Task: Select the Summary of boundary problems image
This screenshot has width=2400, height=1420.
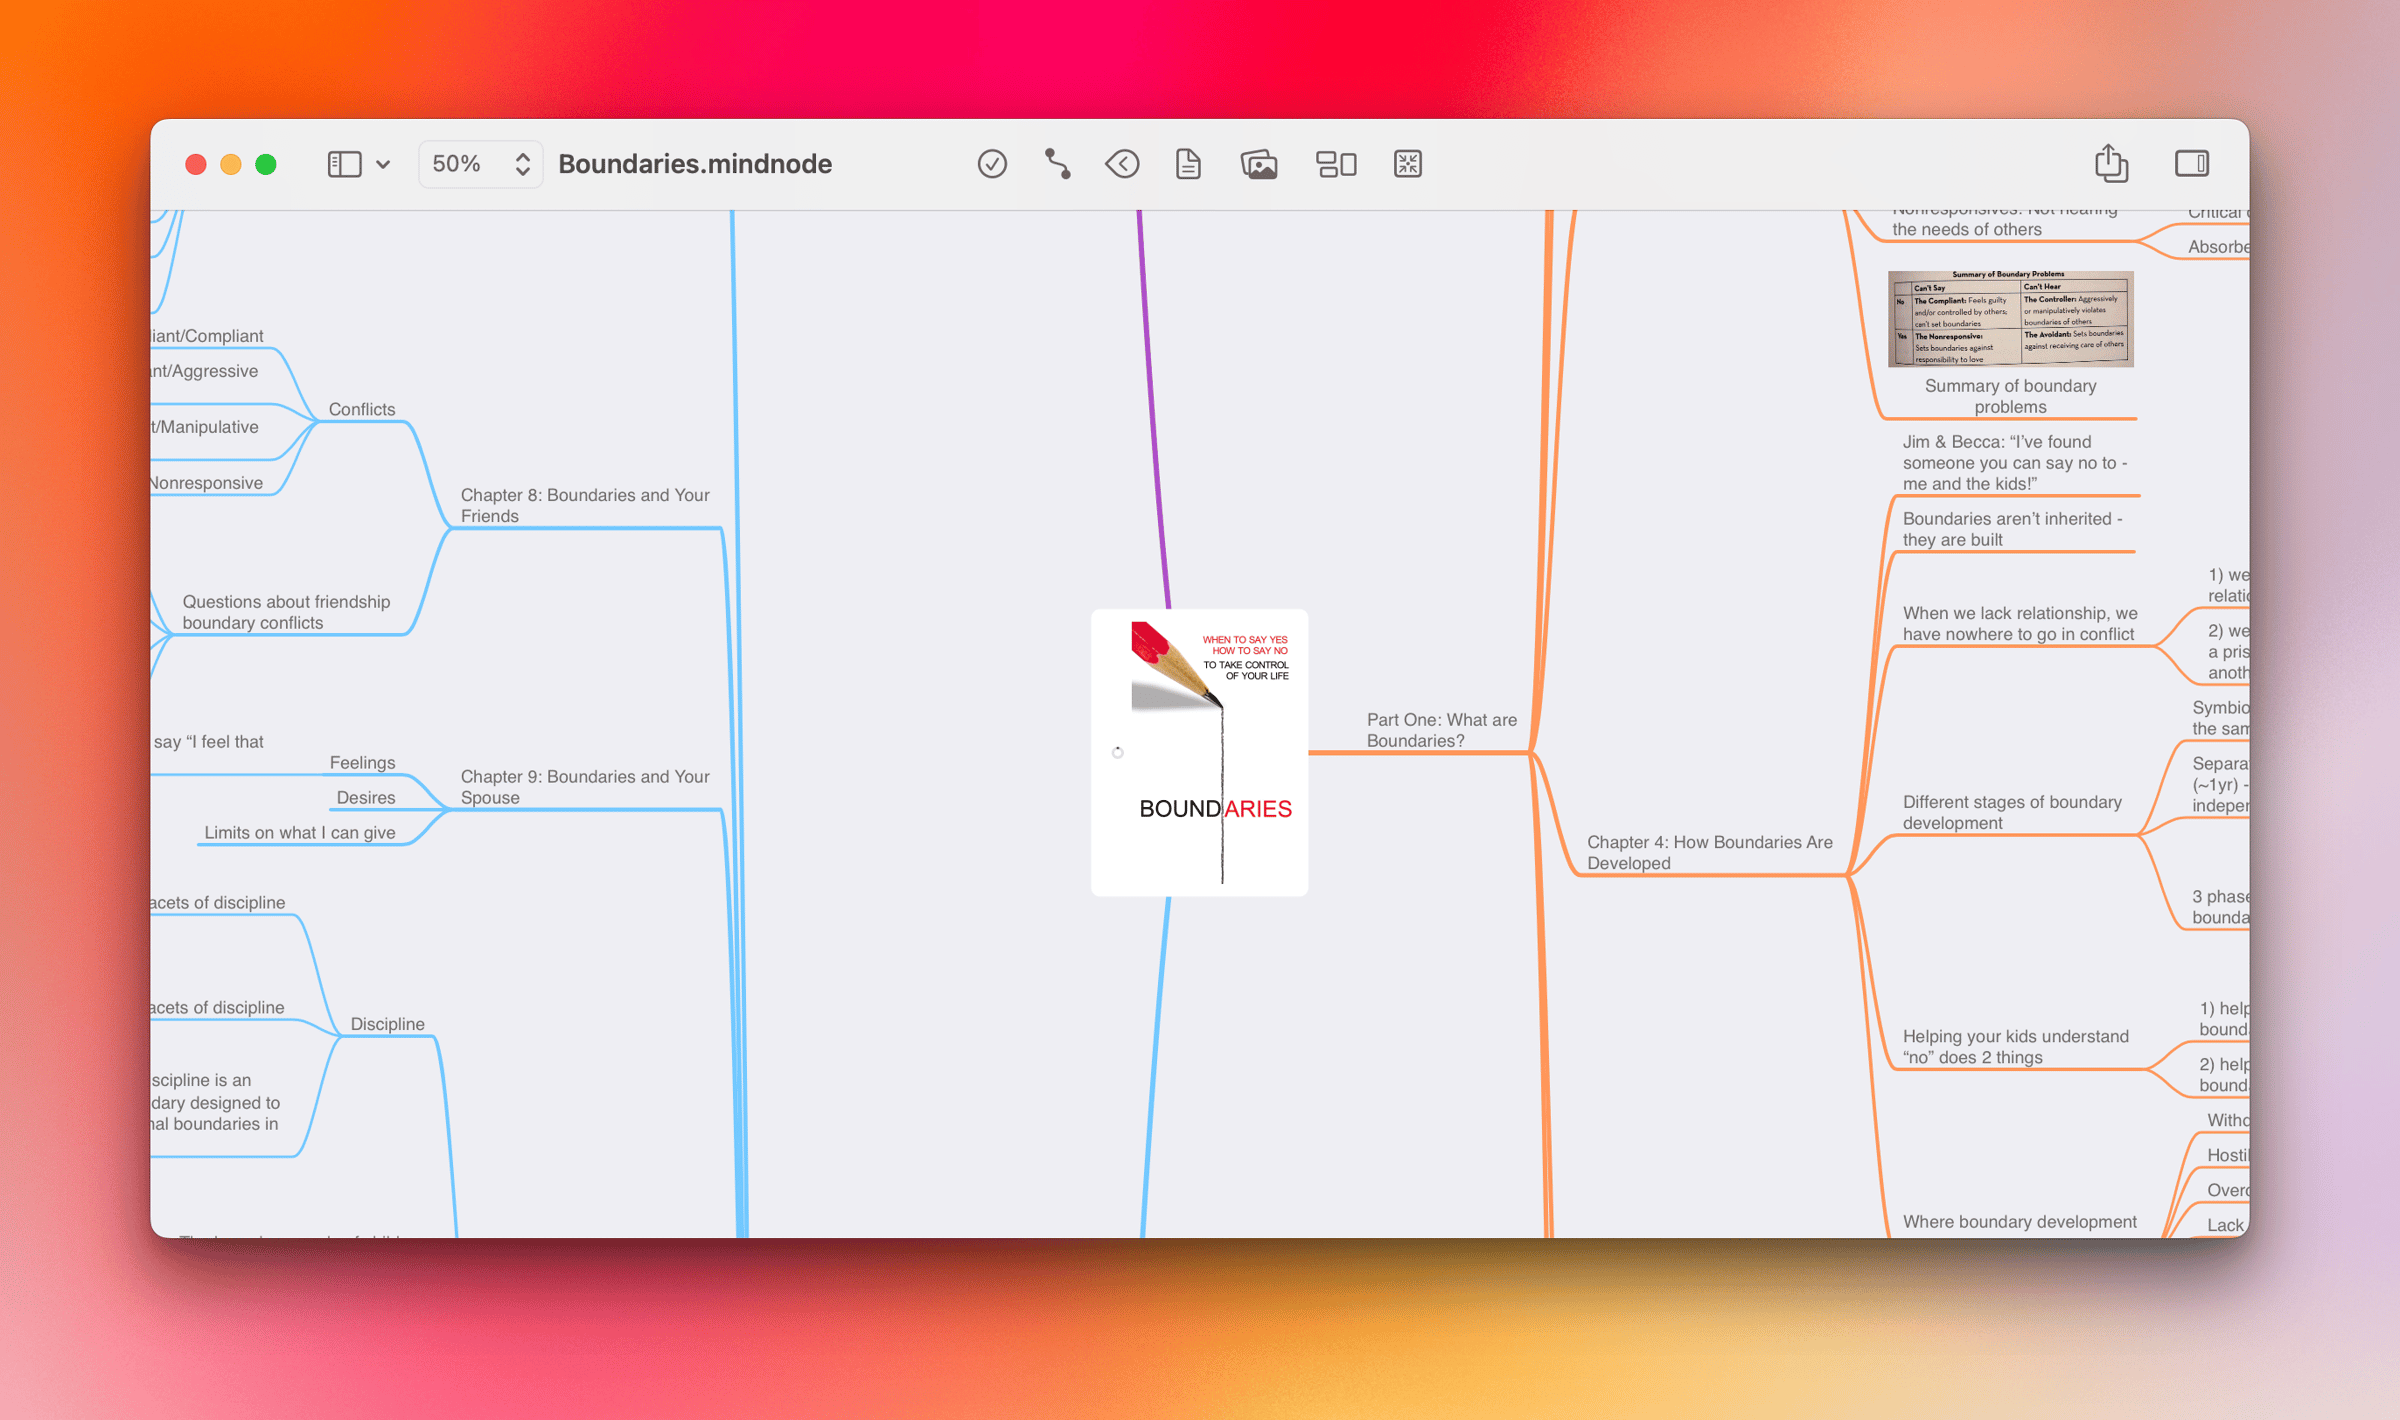Action: (x=2010, y=319)
